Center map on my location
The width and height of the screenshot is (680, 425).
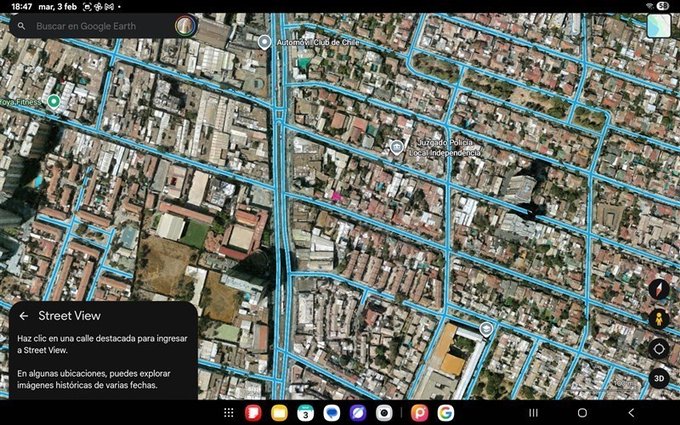(x=658, y=349)
